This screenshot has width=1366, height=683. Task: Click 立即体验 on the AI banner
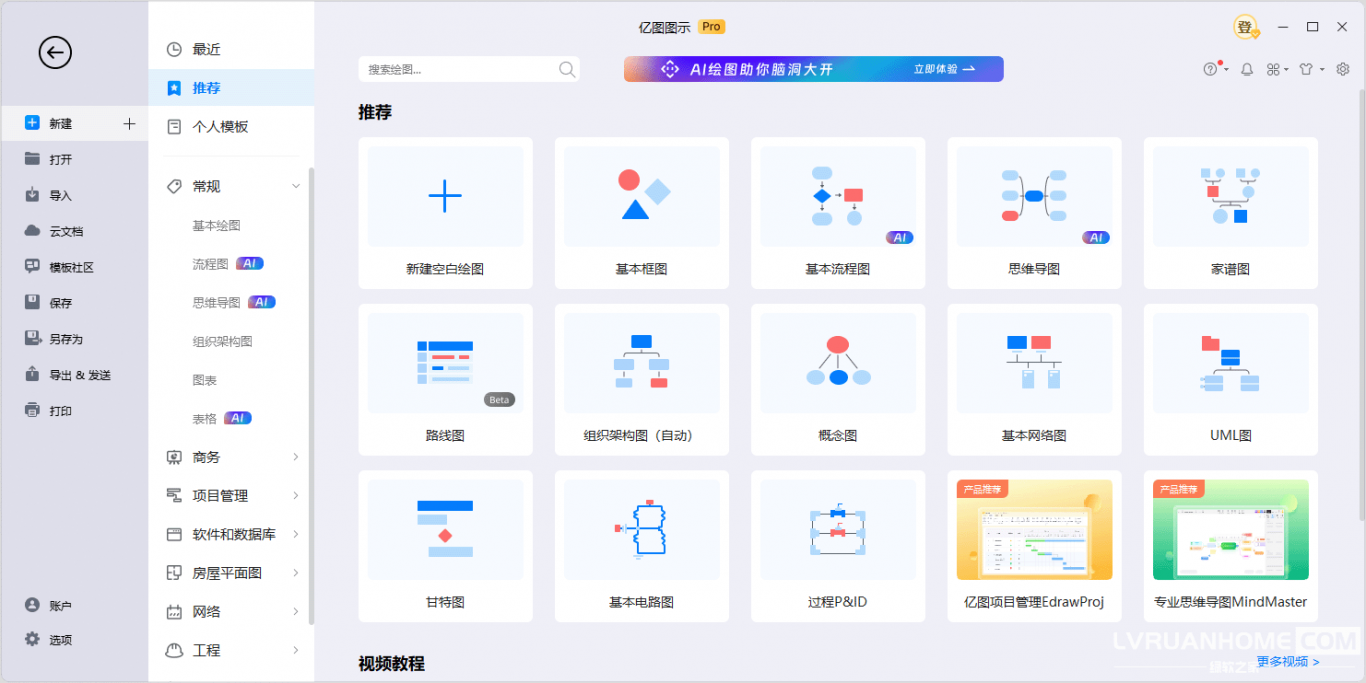tap(943, 69)
